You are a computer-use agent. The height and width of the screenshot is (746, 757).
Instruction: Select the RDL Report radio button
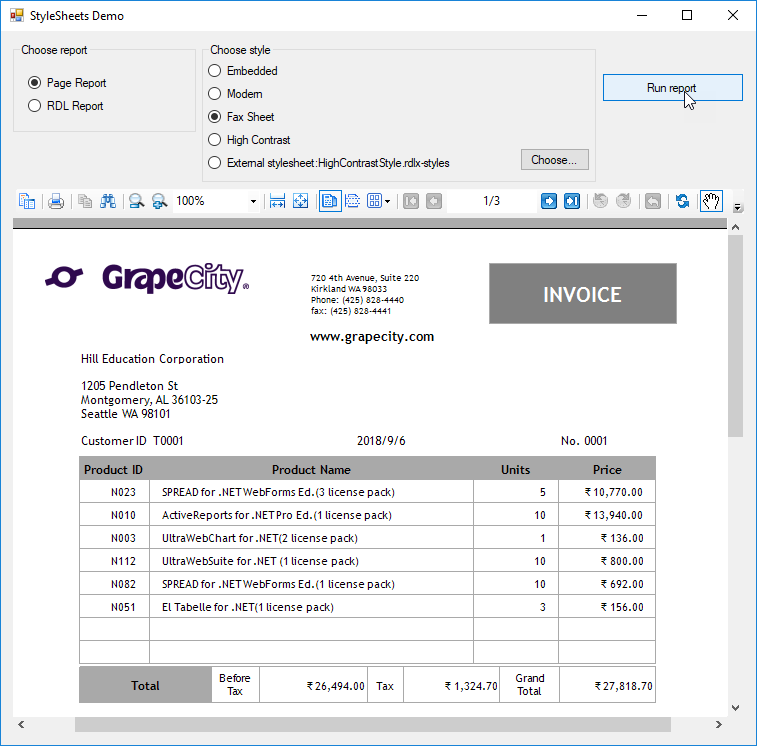point(34,106)
